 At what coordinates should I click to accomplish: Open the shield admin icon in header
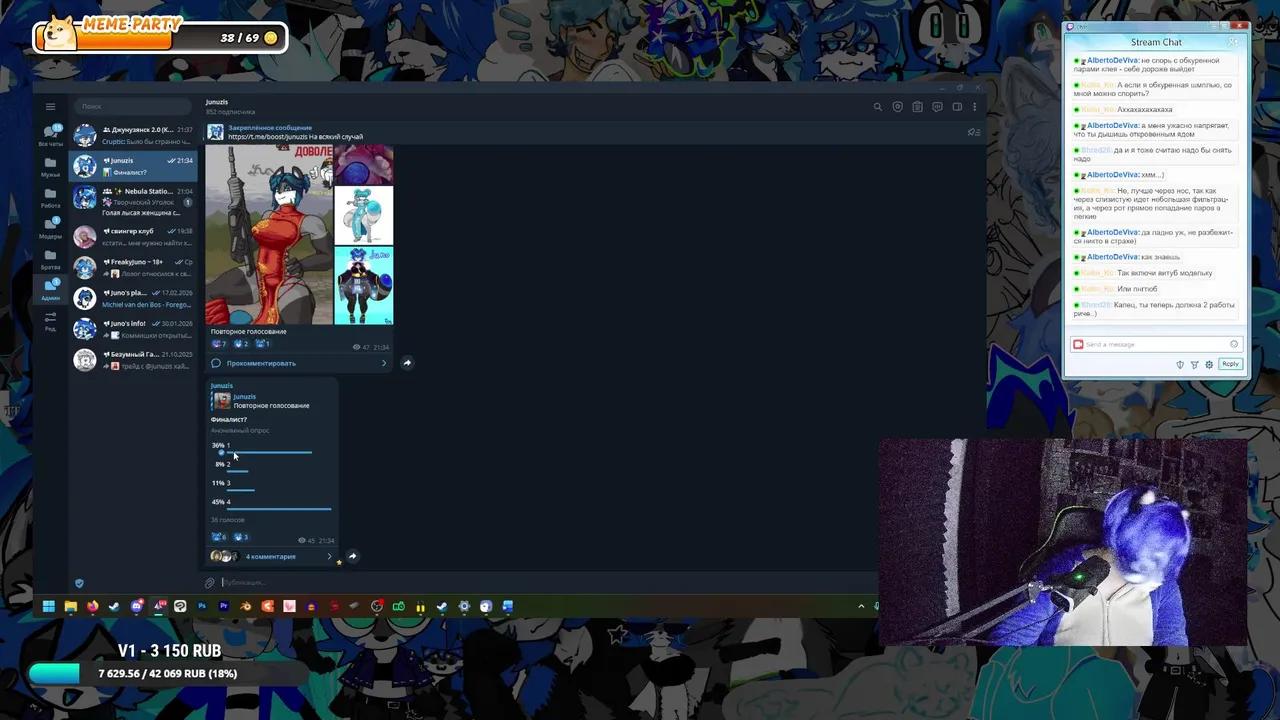pyautogui.click(x=897, y=107)
